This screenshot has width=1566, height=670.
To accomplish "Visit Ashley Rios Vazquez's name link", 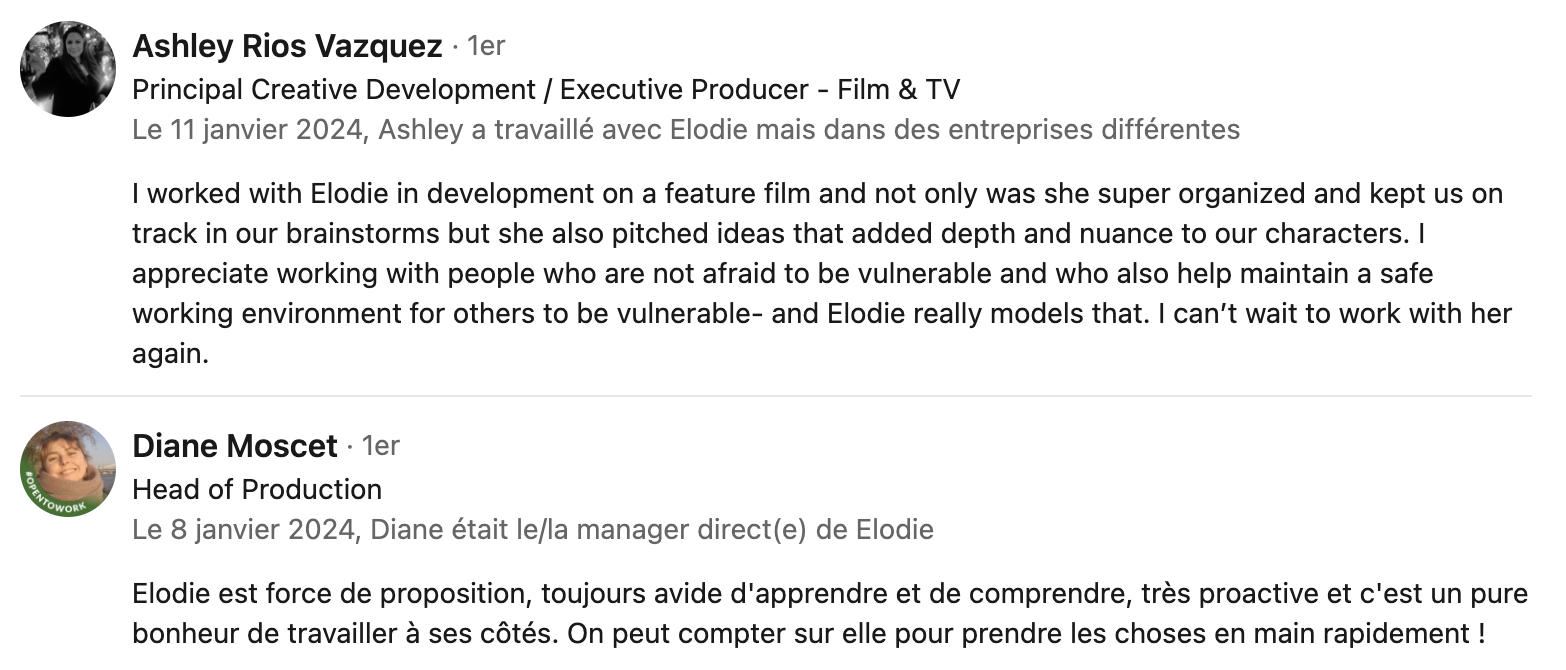I will point(287,46).
